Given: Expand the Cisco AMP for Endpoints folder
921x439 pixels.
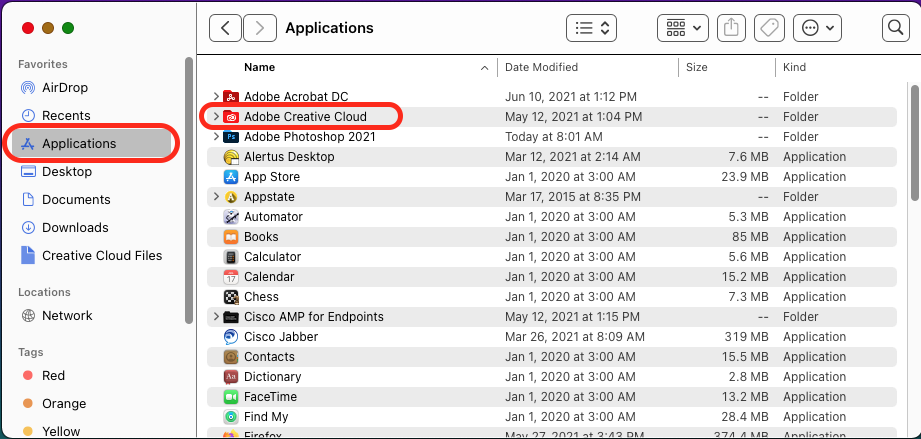Looking at the screenshot, I should [x=216, y=316].
